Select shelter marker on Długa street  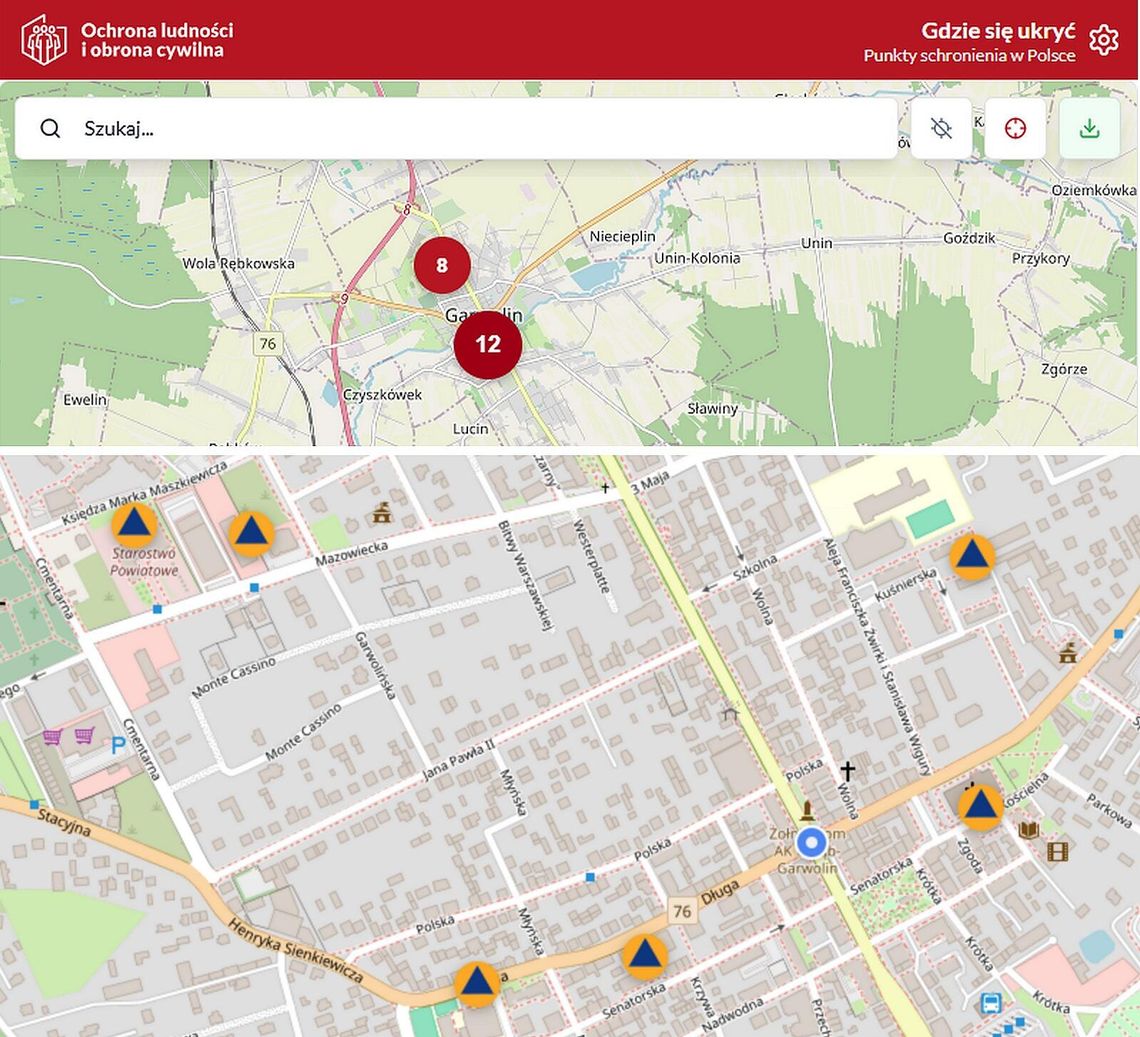pos(645,956)
